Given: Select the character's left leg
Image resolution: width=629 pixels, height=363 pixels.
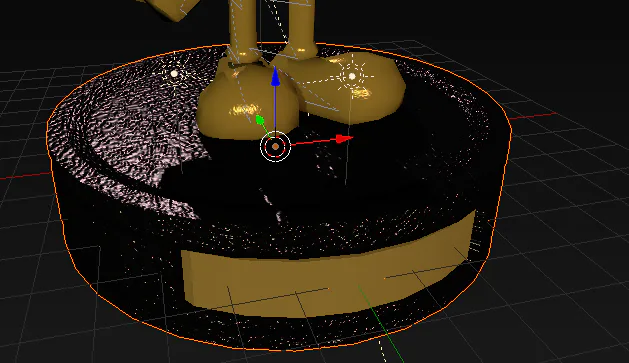Looking at the screenshot, I should (243, 28).
